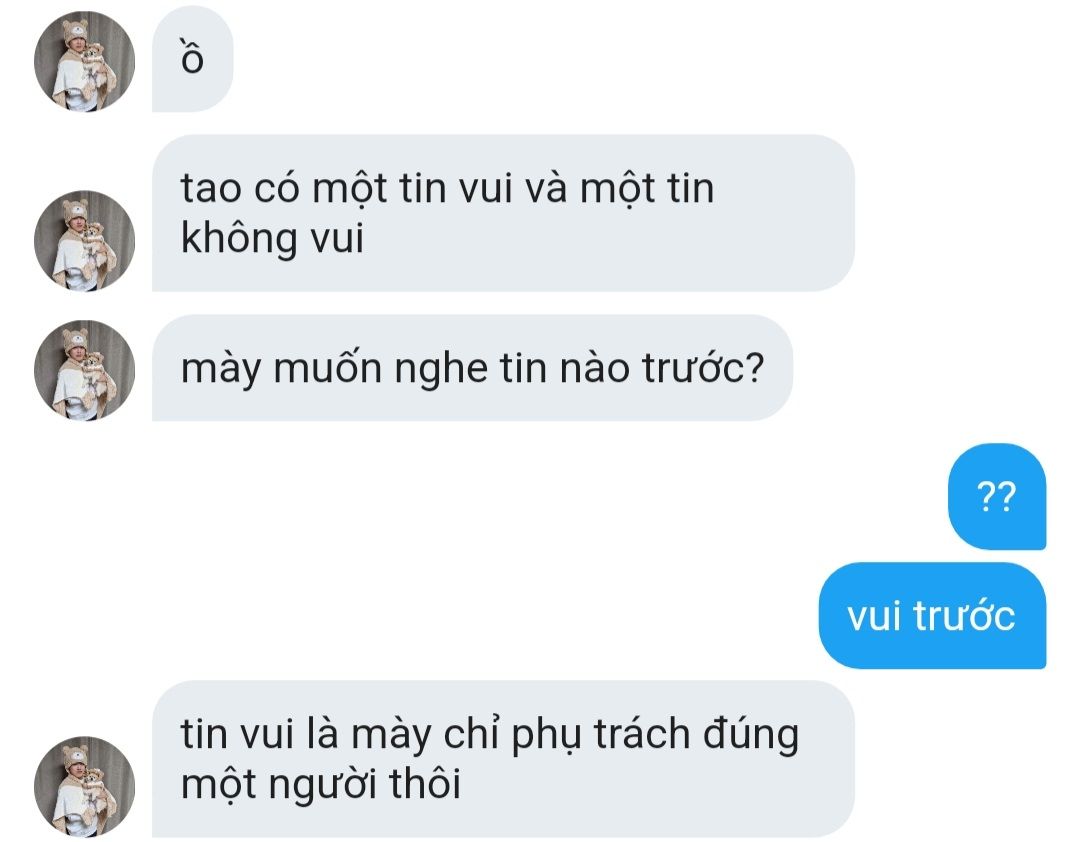Open sender's avatar beside the "ồ" message
This screenshot has width=1080, height=842.
[84, 61]
